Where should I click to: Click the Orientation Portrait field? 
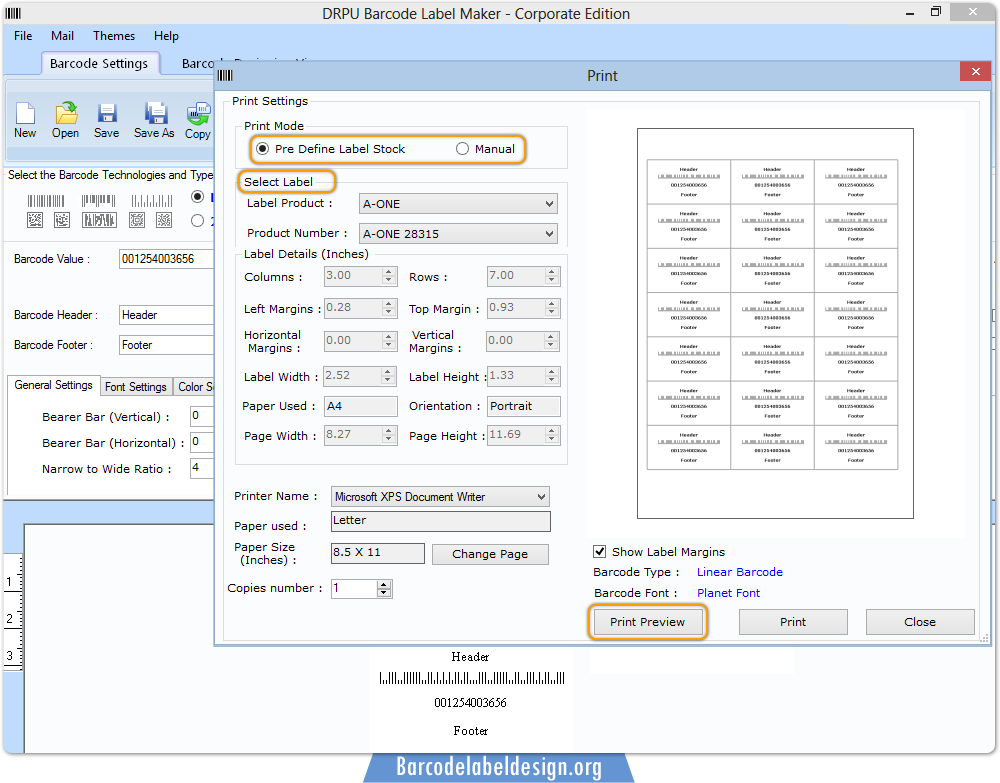pyautogui.click(x=524, y=406)
